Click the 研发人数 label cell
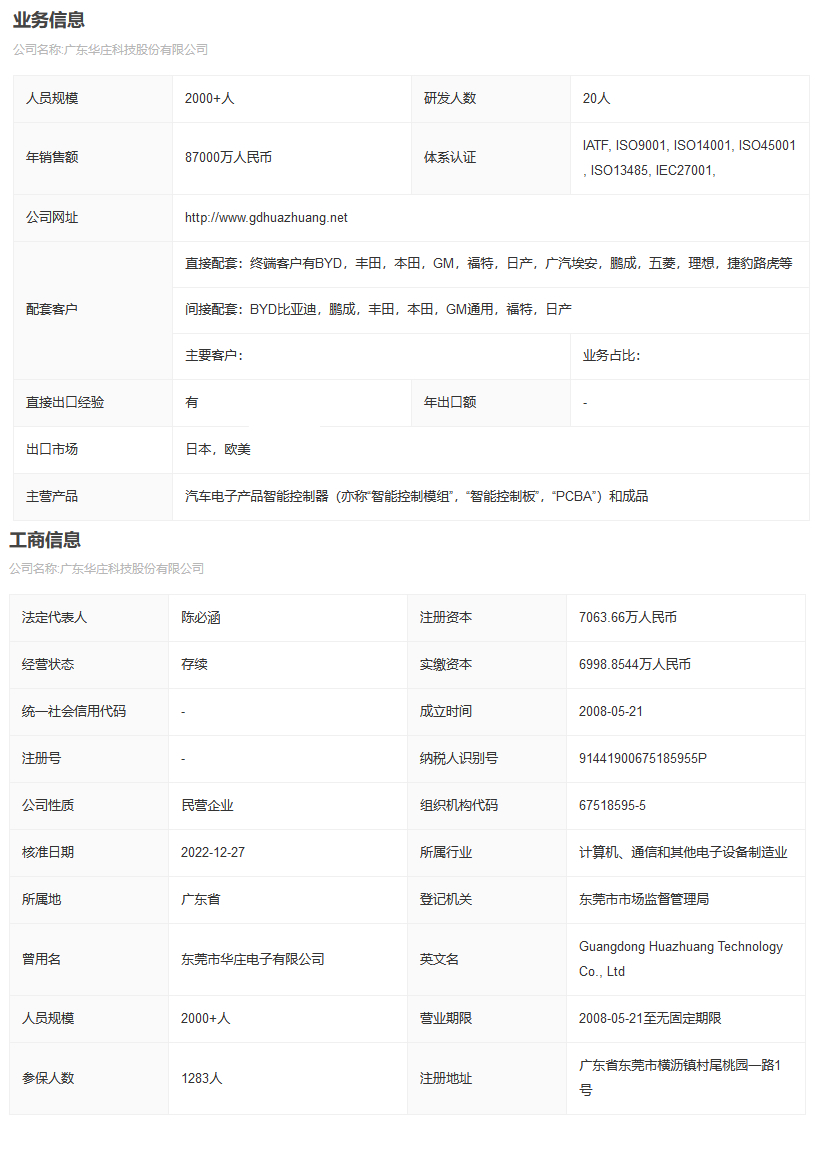This screenshot has width=826, height=1150. [491, 98]
